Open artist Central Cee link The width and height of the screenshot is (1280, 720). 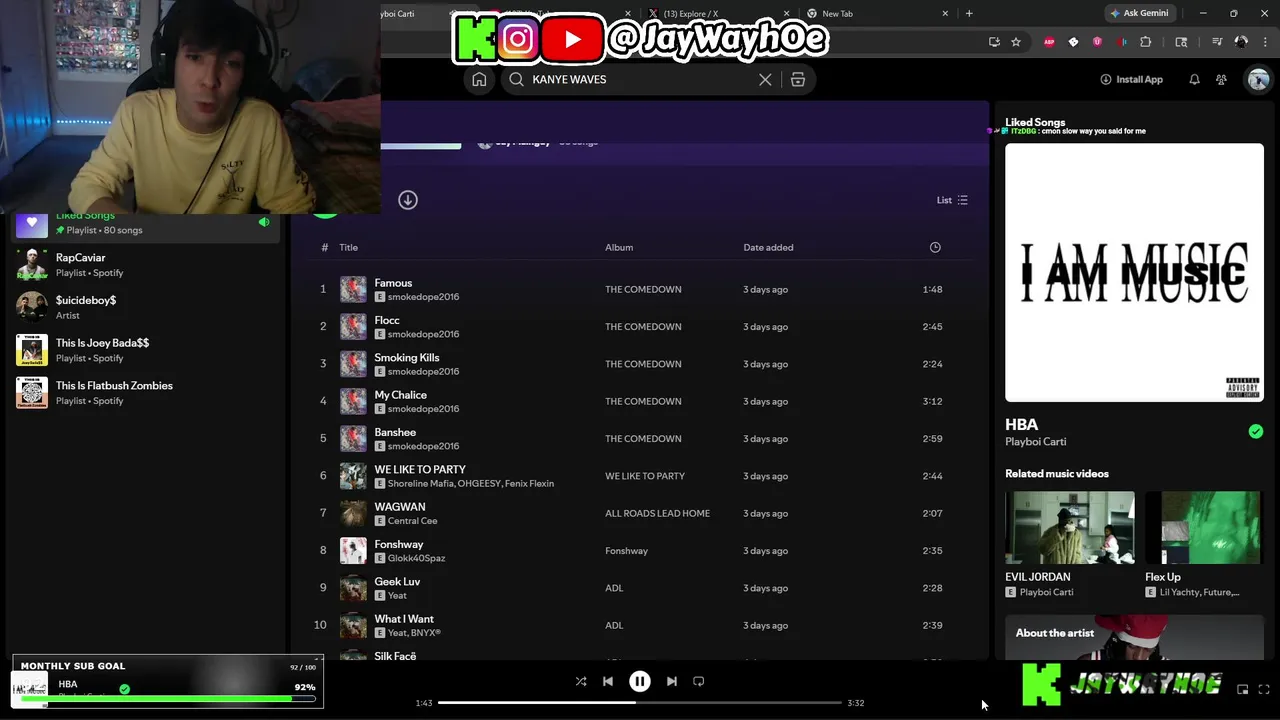click(x=412, y=521)
